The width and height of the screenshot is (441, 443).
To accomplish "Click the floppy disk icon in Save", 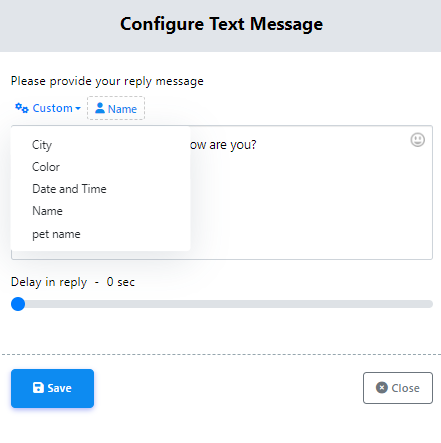I will 38,388.
